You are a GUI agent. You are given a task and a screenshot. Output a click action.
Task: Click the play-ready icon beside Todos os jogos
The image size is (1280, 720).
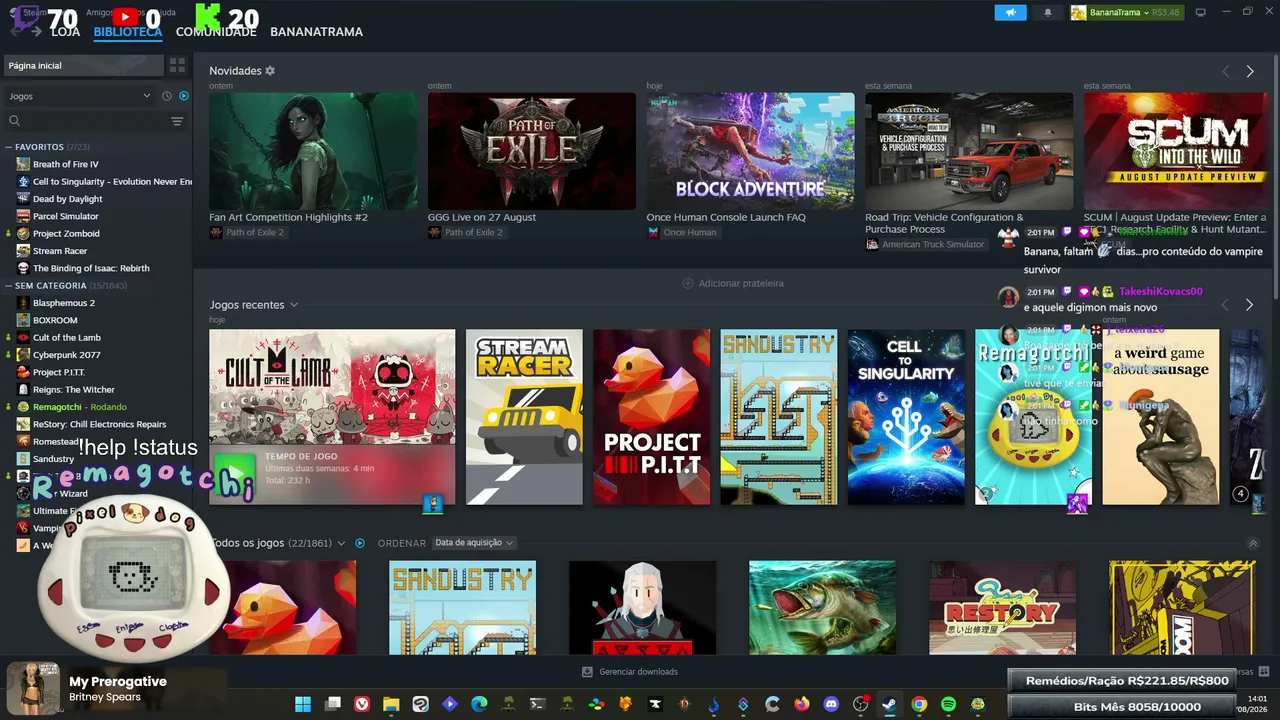(x=360, y=543)
